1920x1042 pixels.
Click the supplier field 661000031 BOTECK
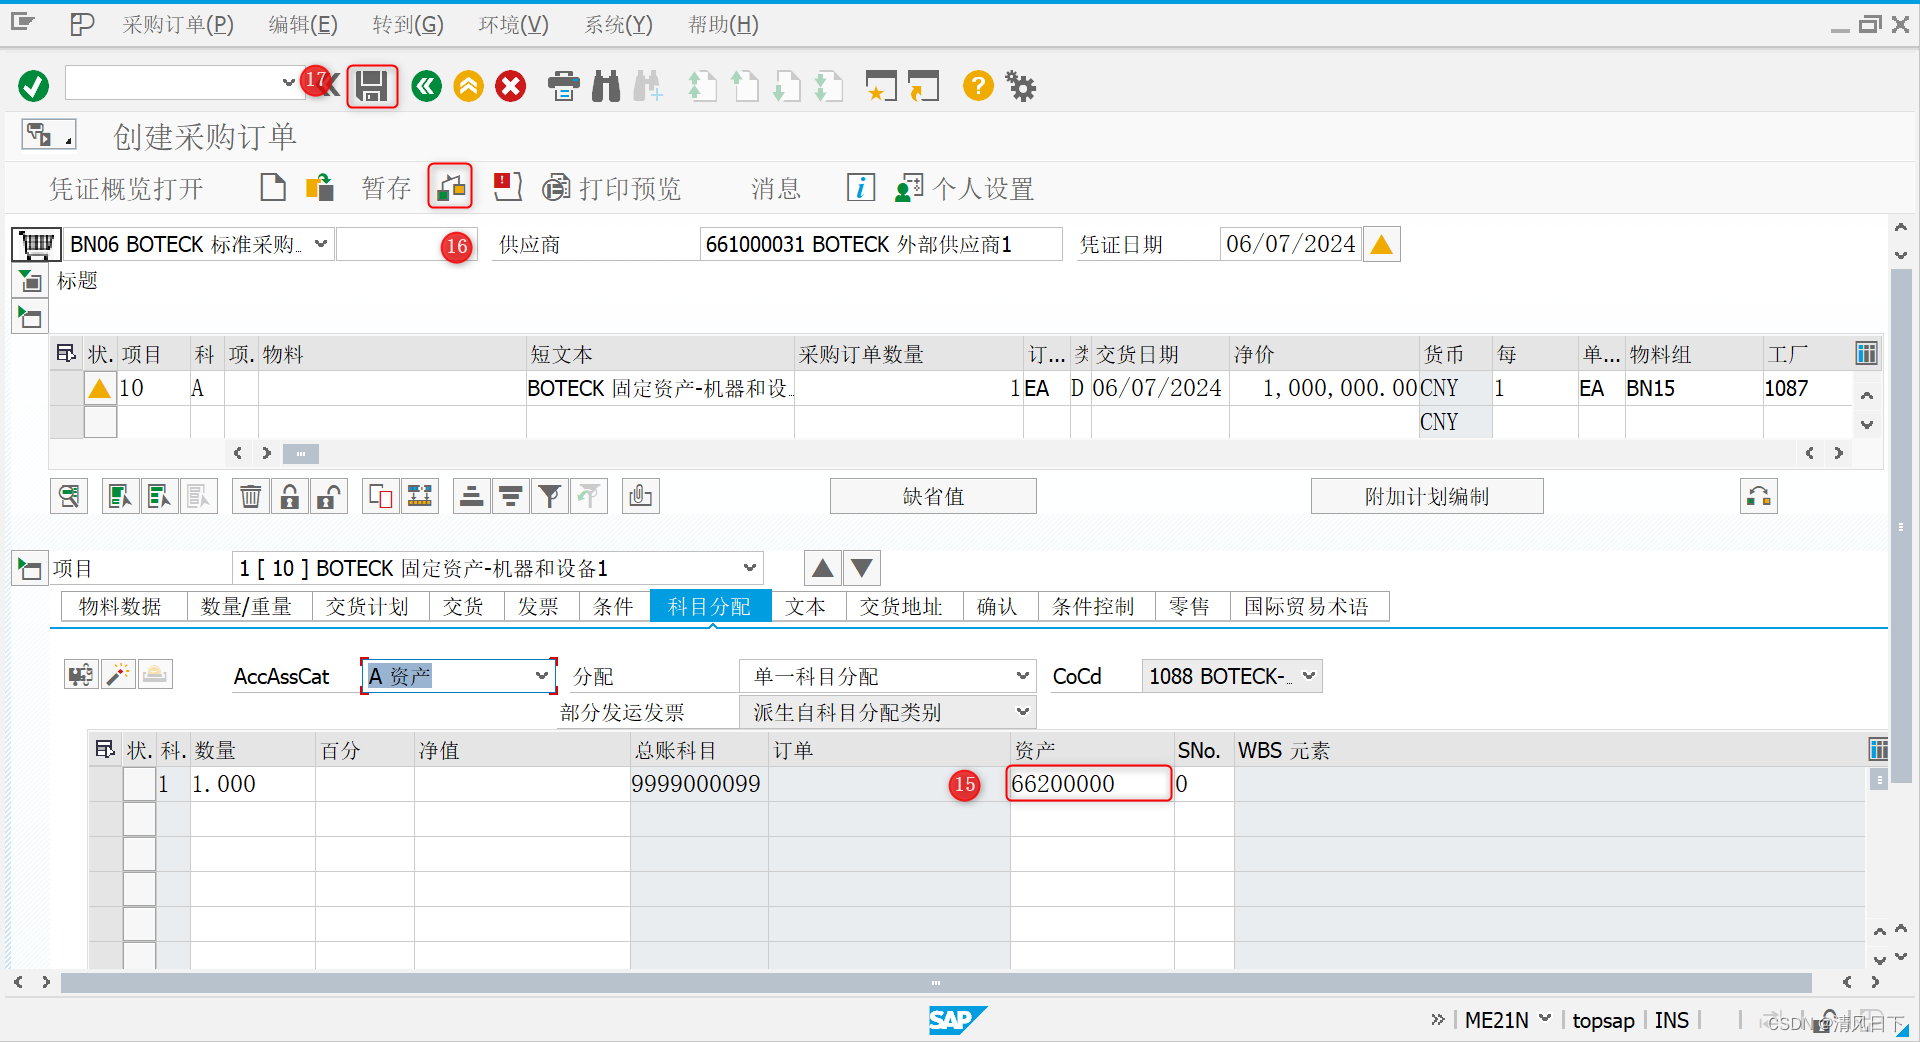(880, 244)
